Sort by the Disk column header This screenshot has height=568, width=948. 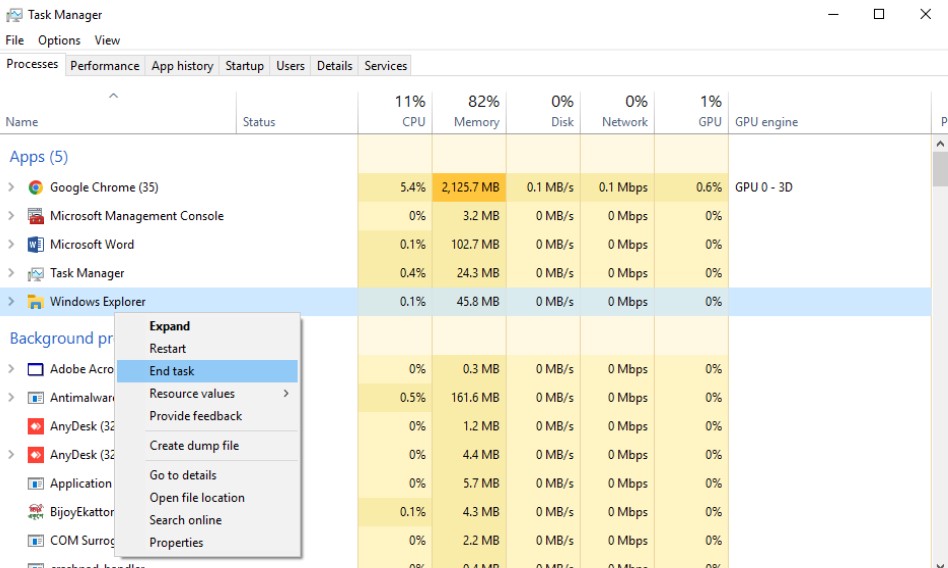pyautogui.click(x=543, y=113)
